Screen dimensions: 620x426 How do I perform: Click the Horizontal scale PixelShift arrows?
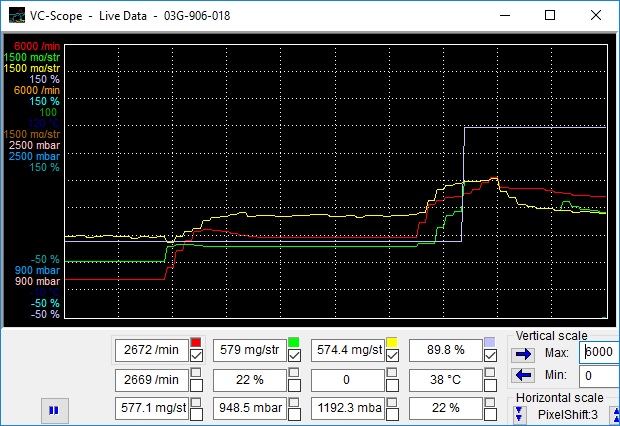tap(519, 414)
